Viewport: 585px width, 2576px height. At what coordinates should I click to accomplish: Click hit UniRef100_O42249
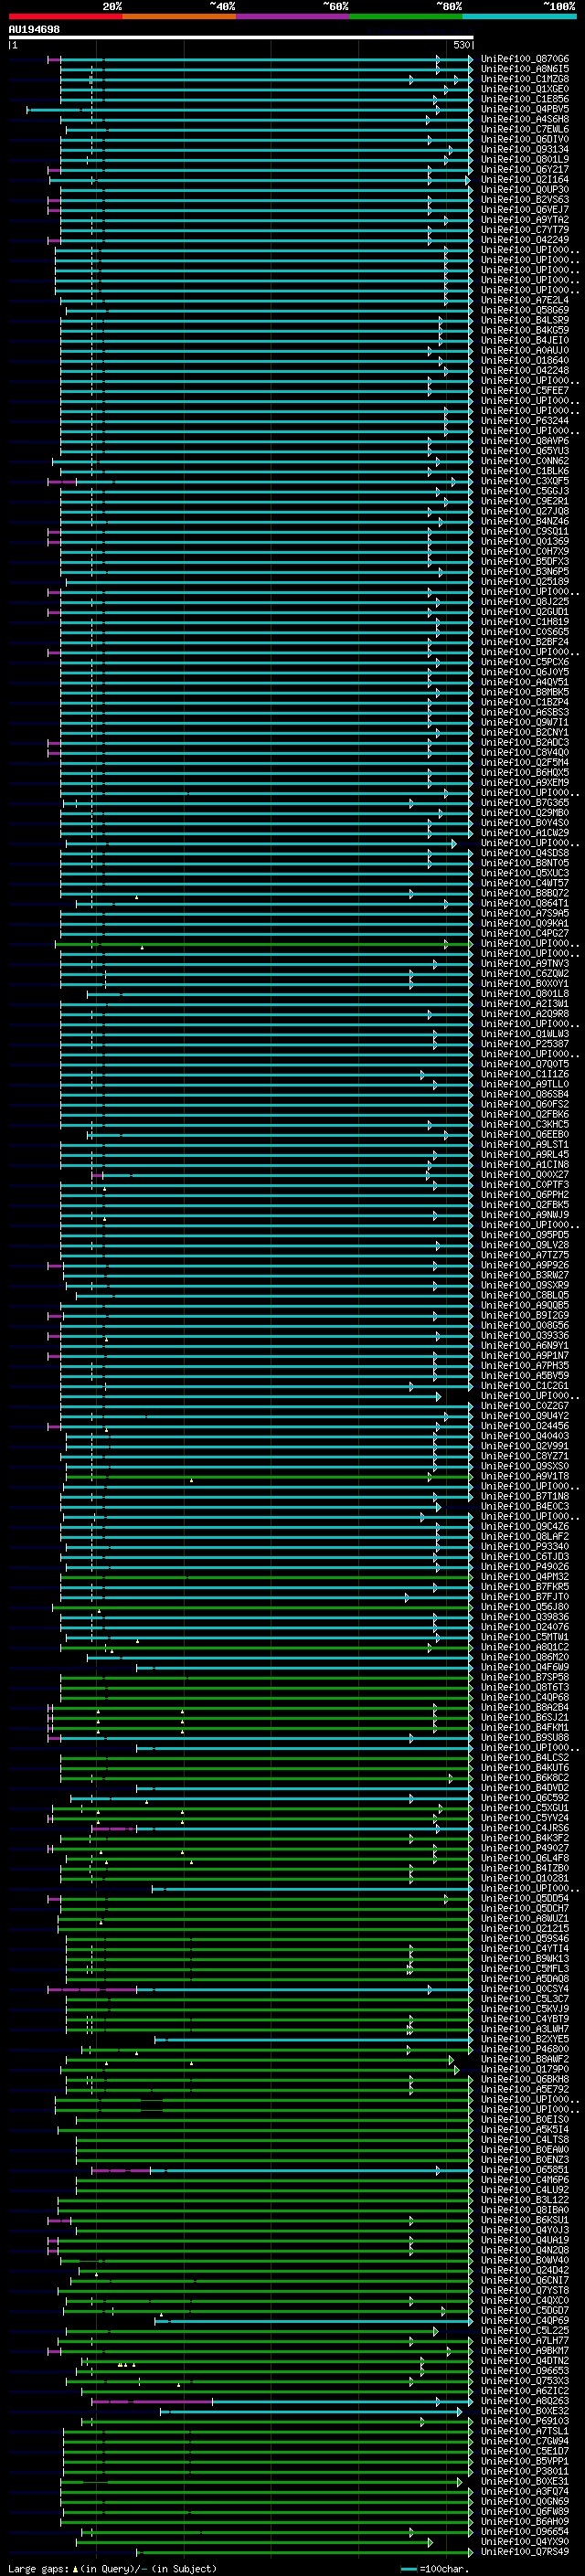[525, 239]
